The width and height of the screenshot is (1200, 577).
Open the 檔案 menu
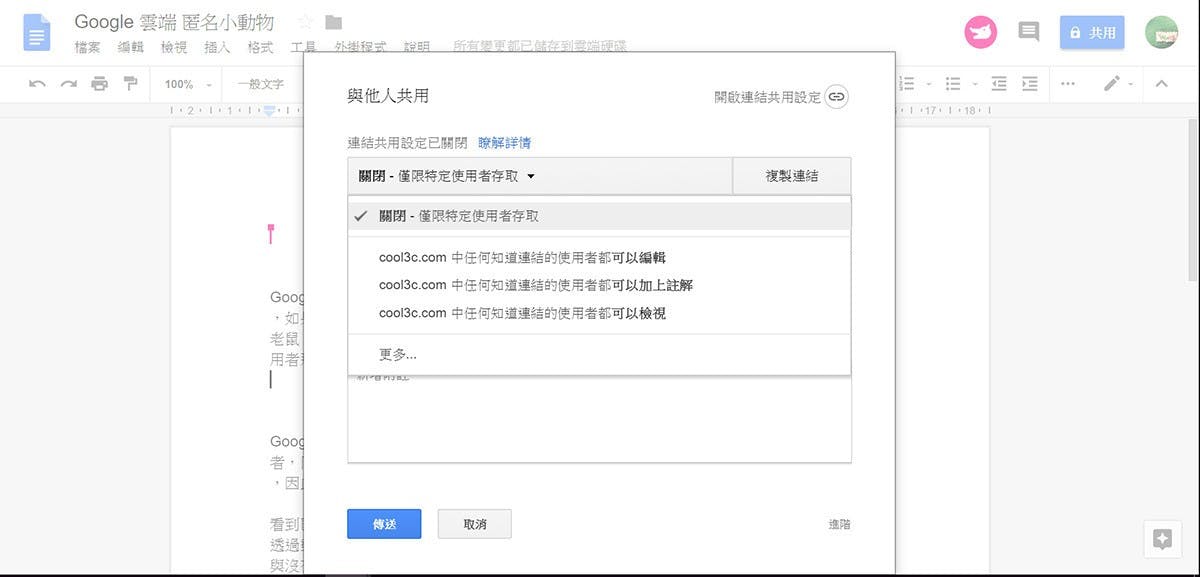click(88, 47)
